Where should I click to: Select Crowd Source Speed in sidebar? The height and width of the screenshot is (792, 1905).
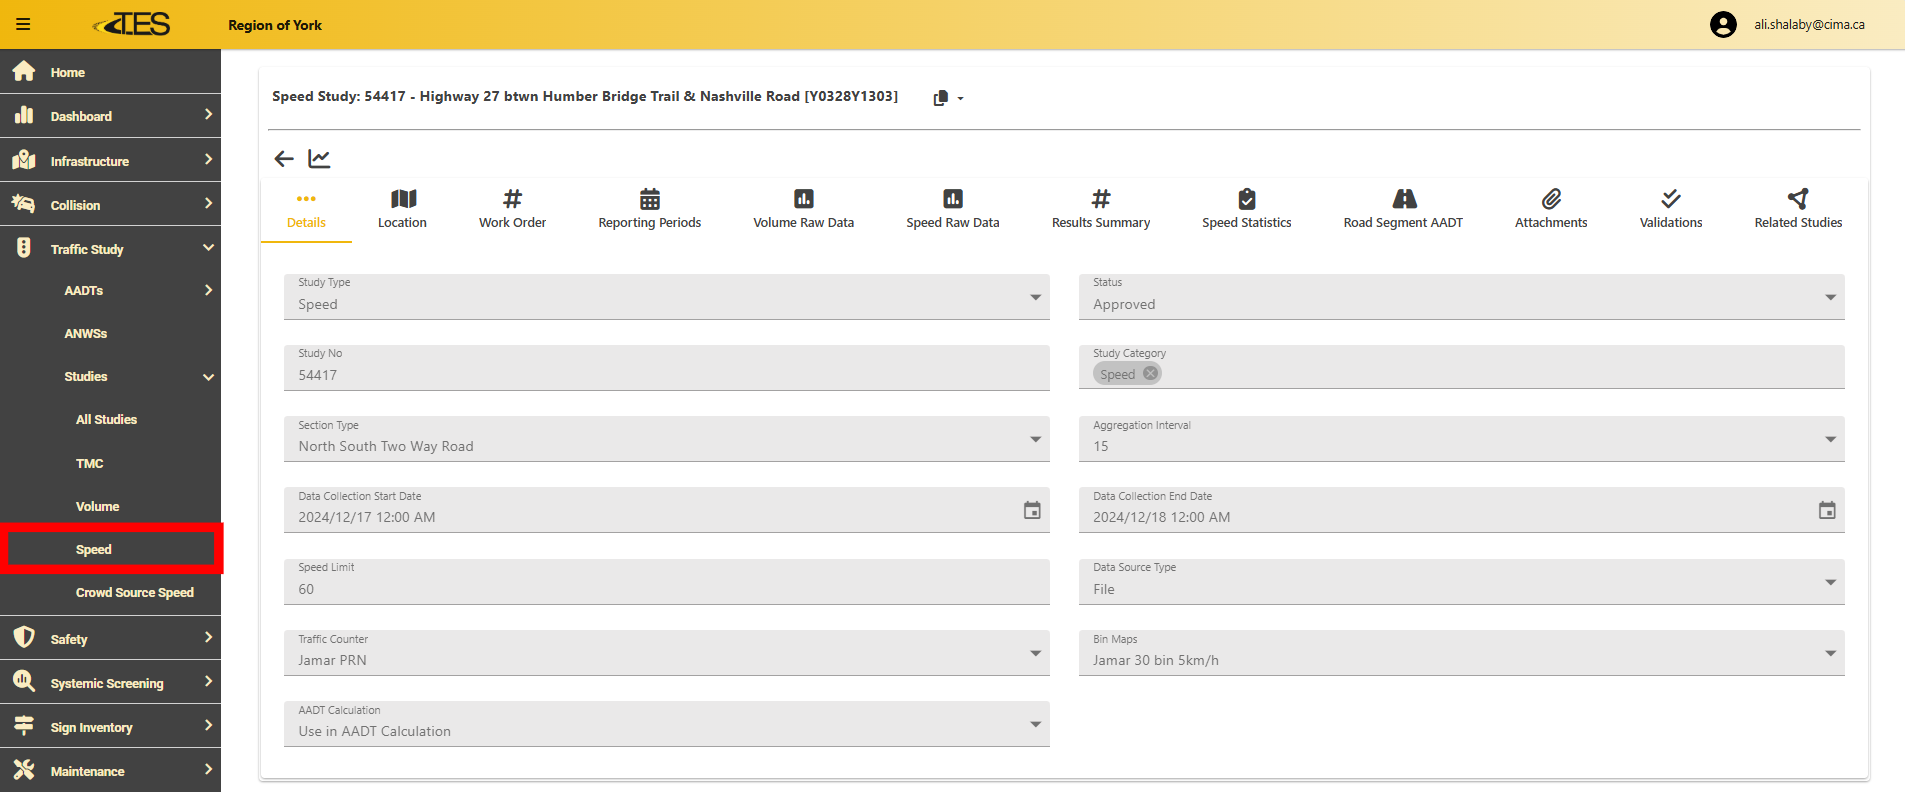click(x=135, y=593)
